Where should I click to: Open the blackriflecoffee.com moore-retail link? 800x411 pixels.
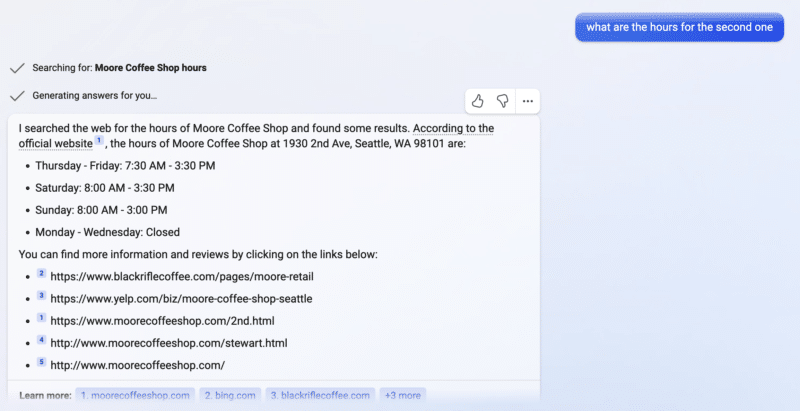182,277
